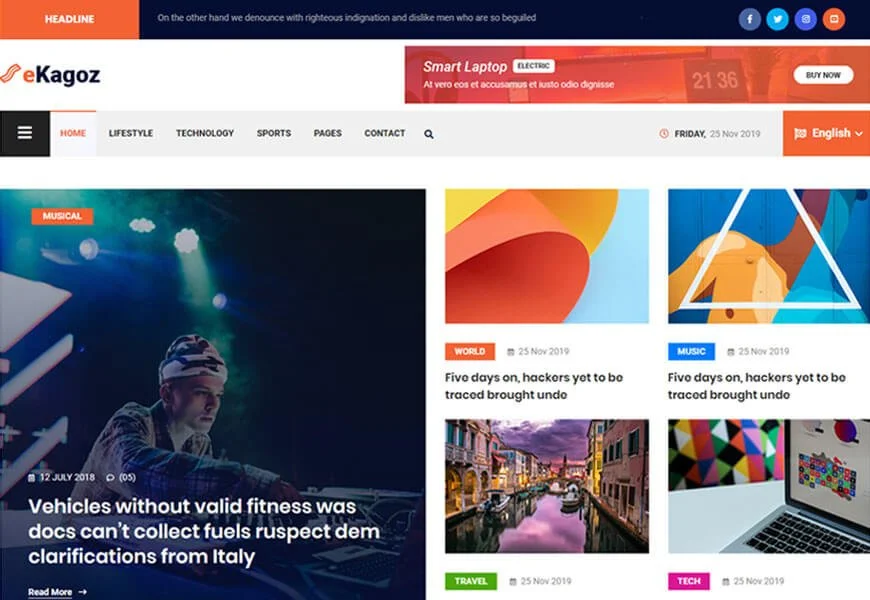Click the blue MUSIC category tag
Screen dimensions: 870x600
(x=691, y=351)
